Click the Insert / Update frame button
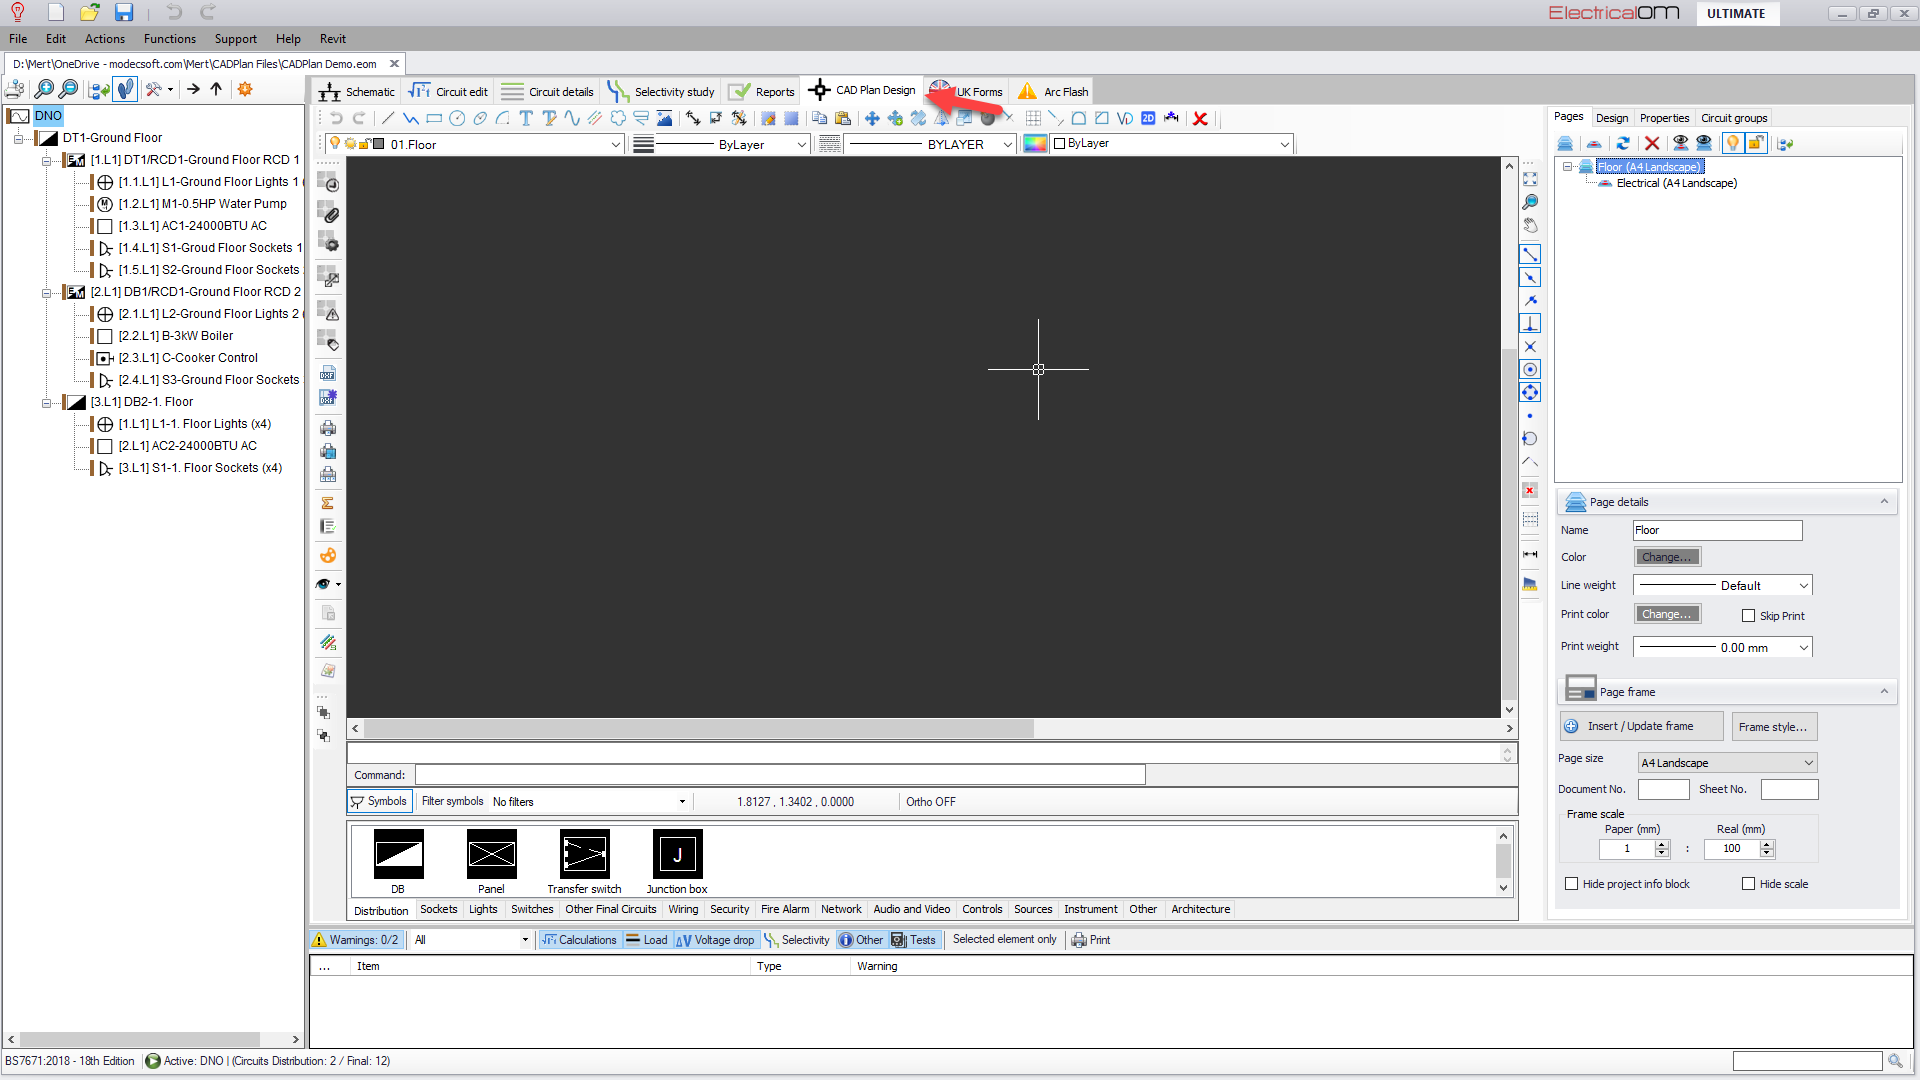The image size is (1920, 1080). (1641, 727)
